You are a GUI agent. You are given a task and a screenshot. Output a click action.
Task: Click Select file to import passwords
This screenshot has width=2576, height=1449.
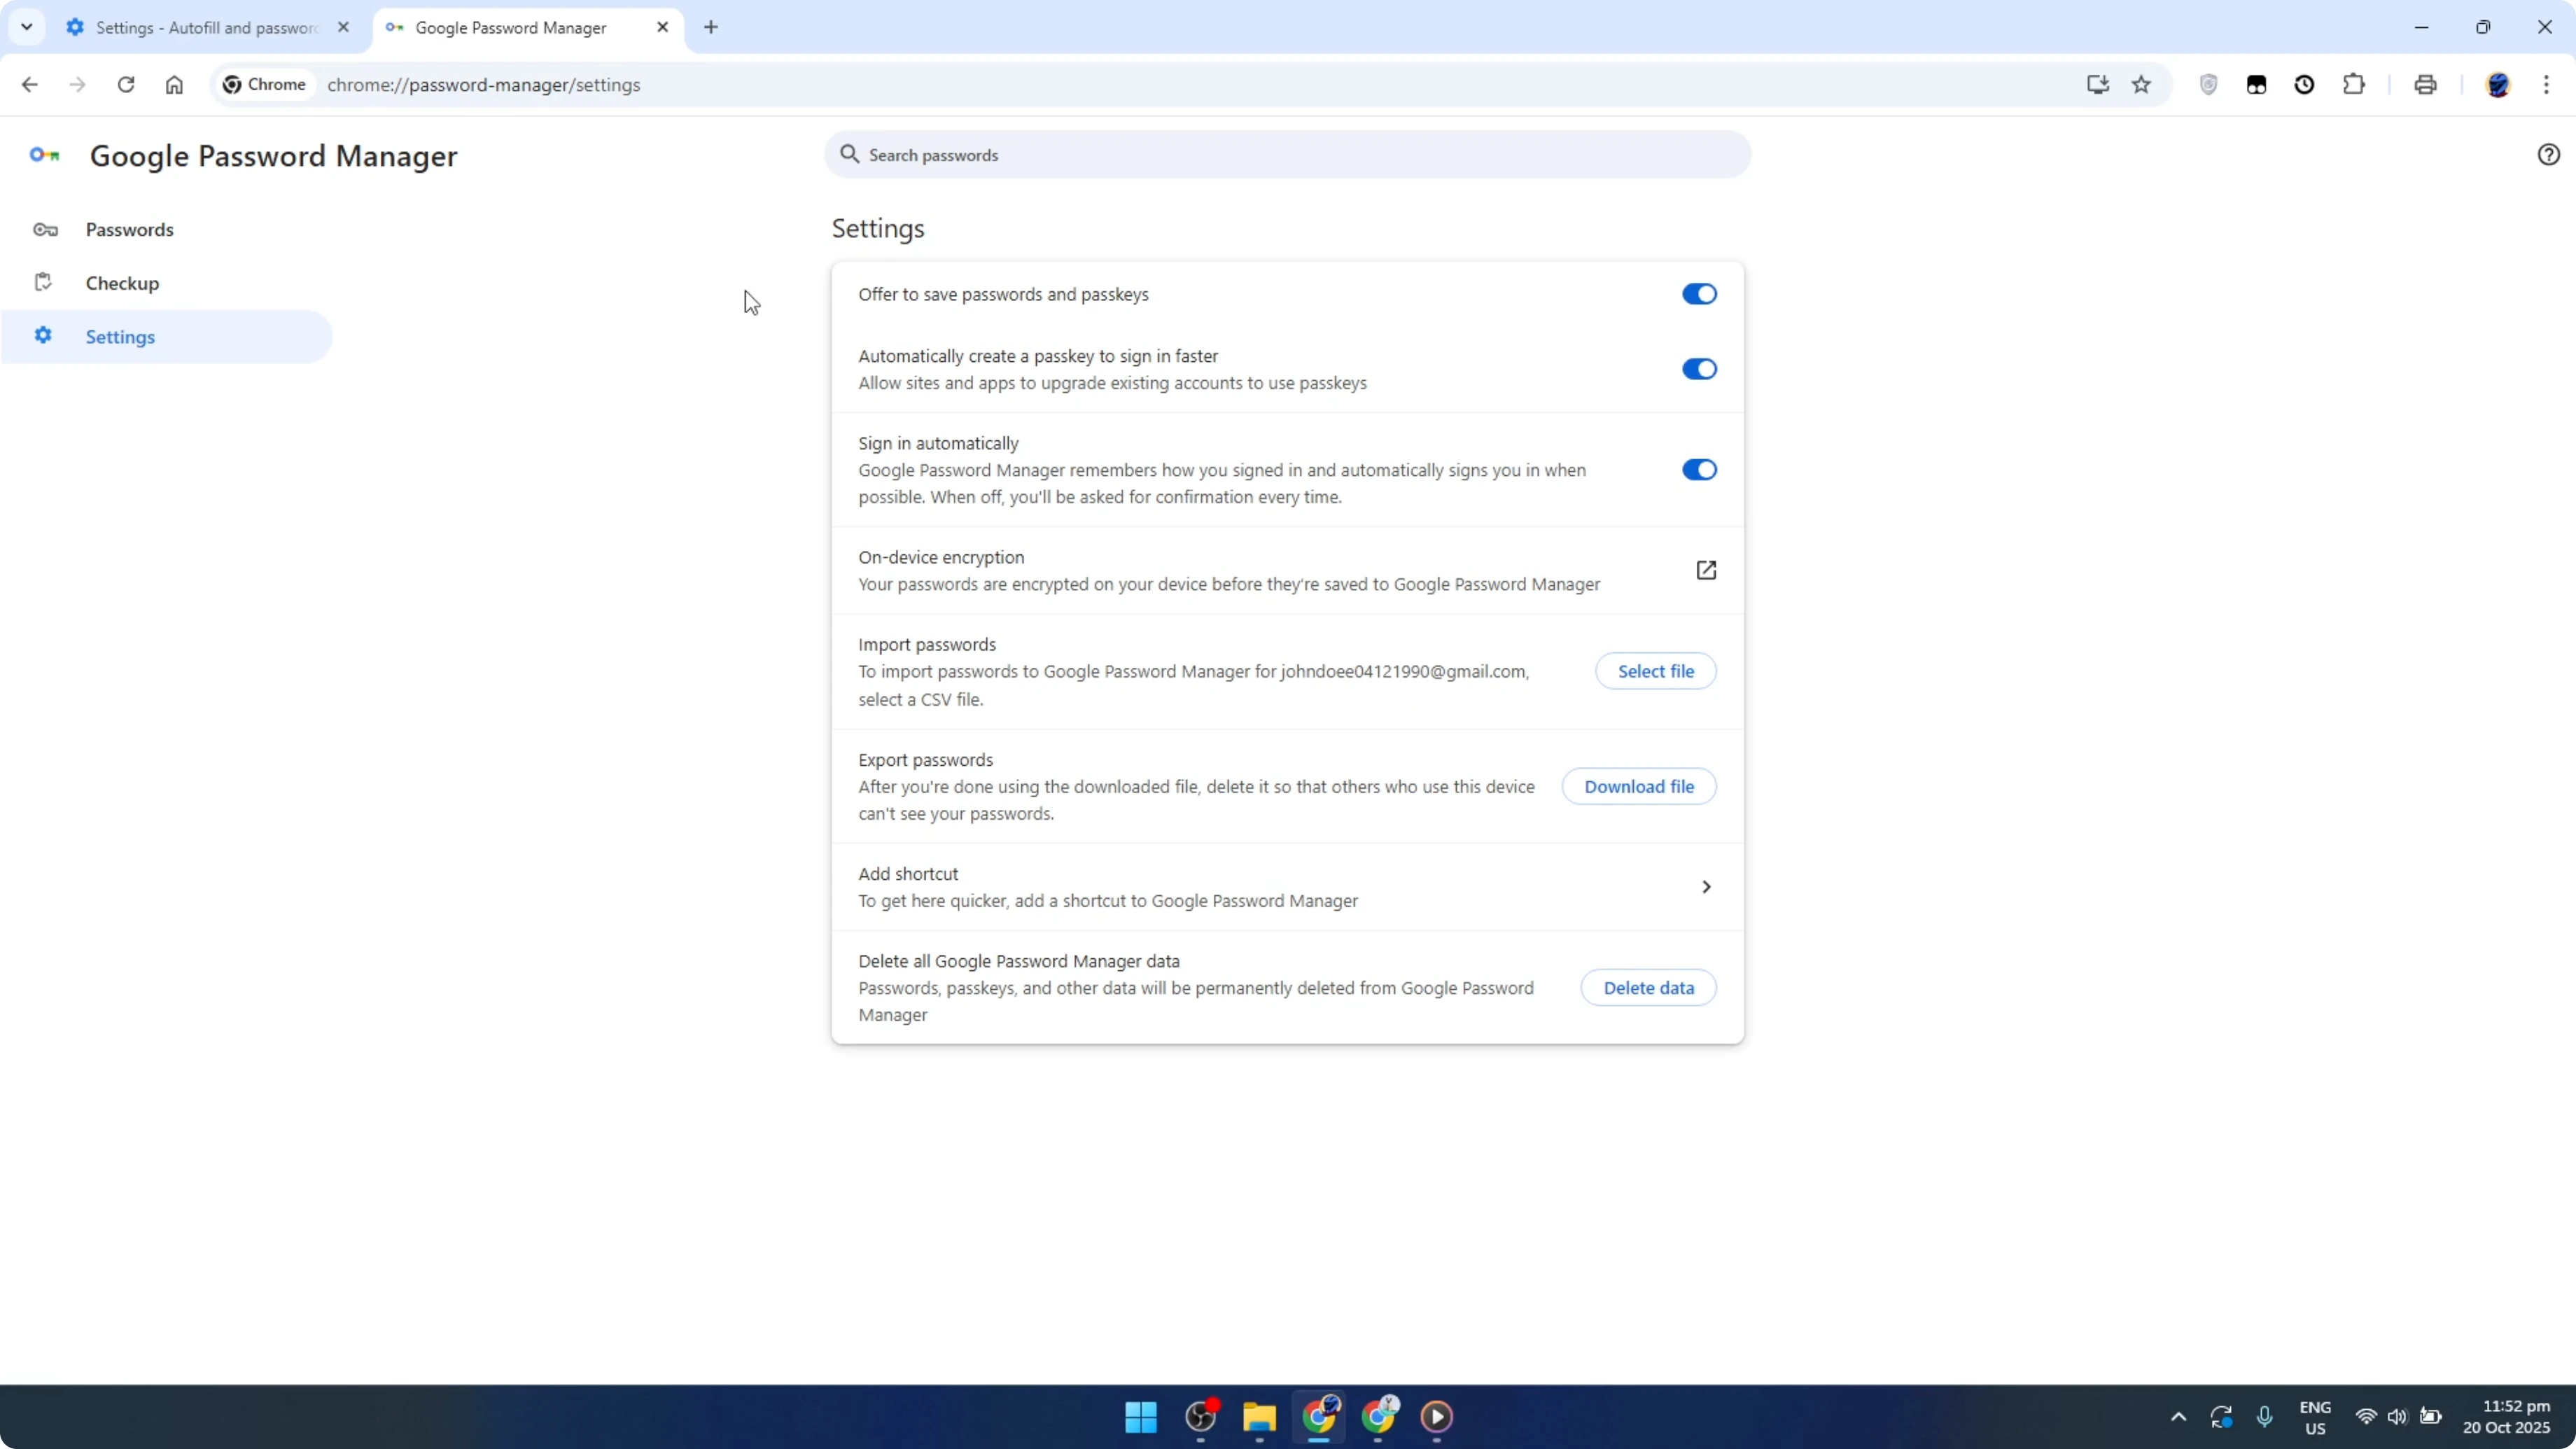pyautogui.click(x=1655, y=670)
